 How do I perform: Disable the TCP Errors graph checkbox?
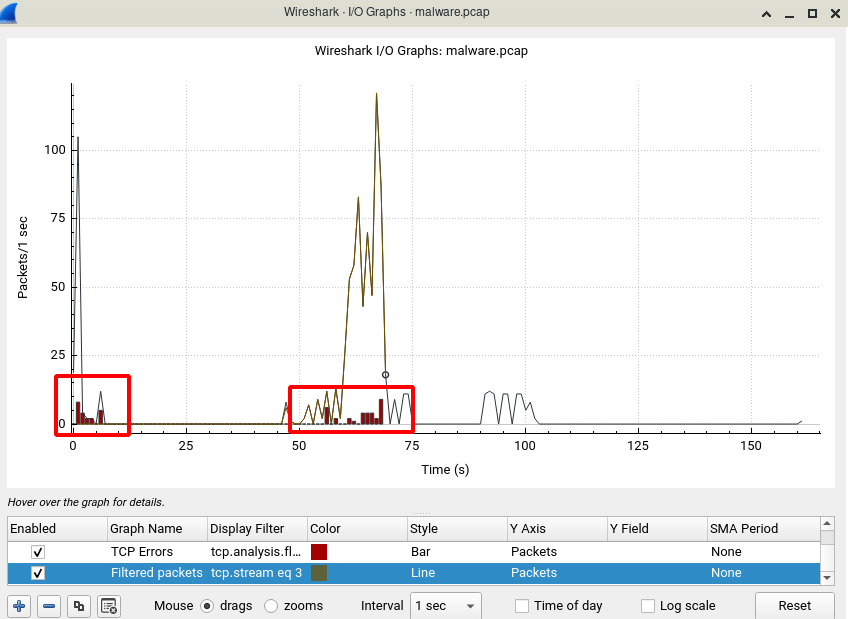38,552
